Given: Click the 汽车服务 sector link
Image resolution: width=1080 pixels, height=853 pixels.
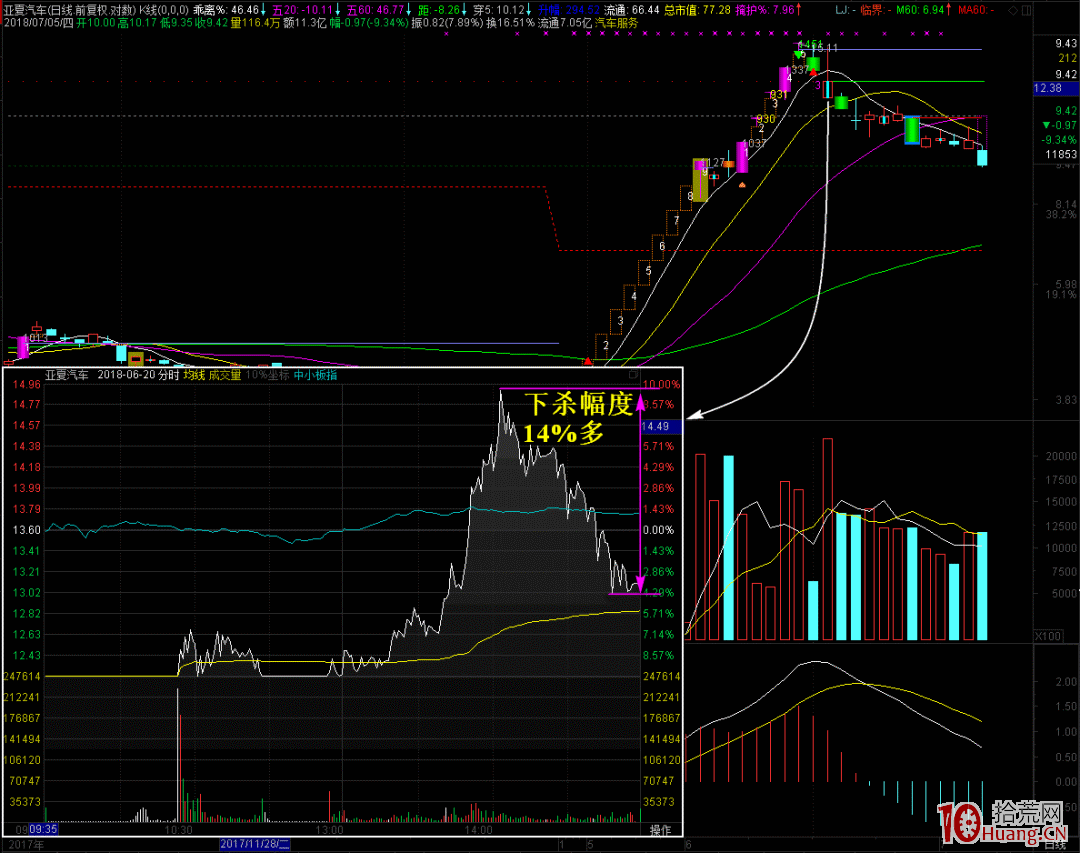Looking at the screenshot, I should click(x=617, y=22).
